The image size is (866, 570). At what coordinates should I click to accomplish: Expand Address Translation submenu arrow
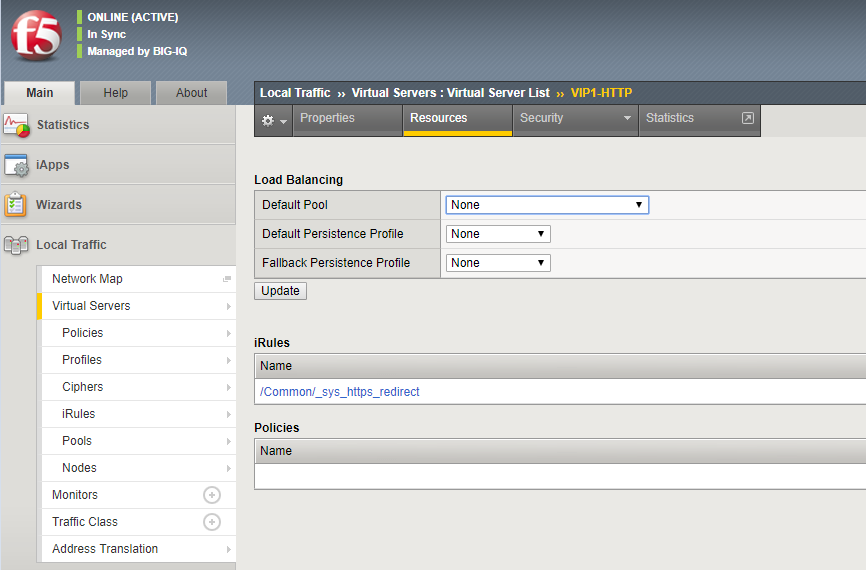pyautogui.click(x=229, y=550)
